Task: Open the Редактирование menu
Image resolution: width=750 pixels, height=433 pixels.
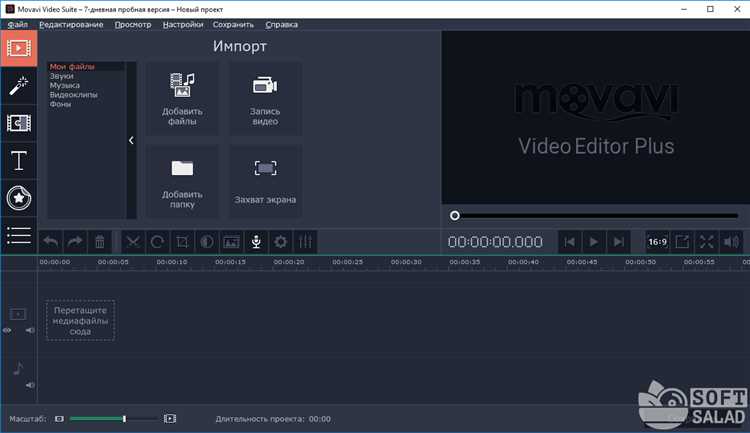Action: (71, 24)
